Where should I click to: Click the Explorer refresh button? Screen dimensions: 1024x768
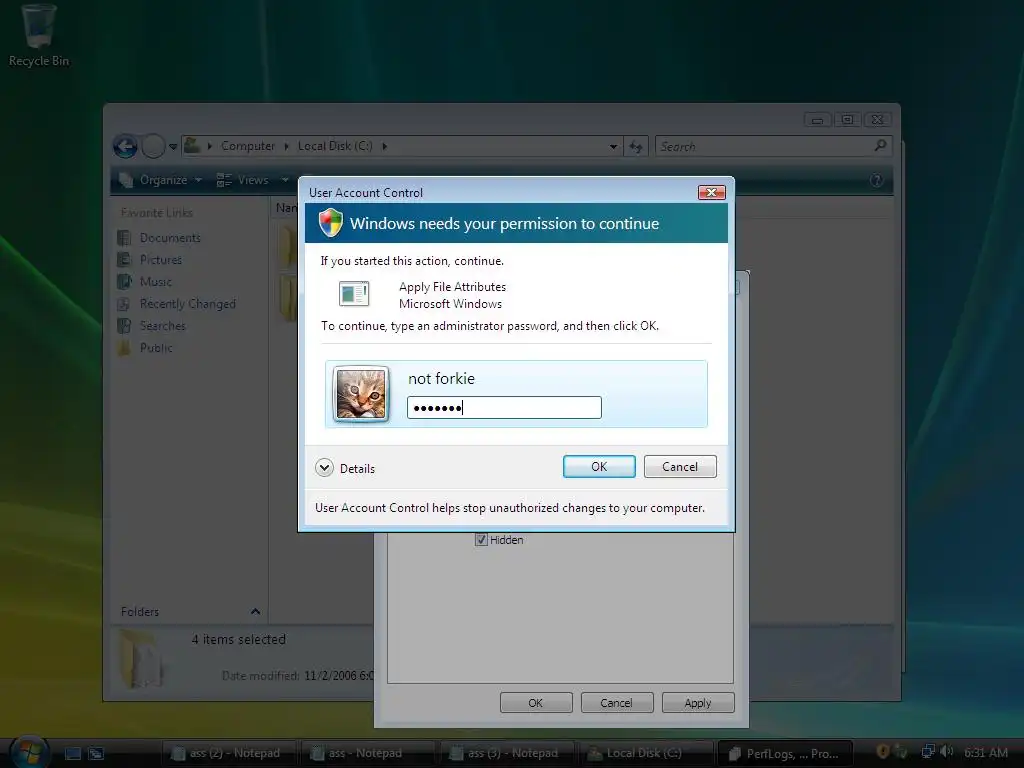(635, 146)
